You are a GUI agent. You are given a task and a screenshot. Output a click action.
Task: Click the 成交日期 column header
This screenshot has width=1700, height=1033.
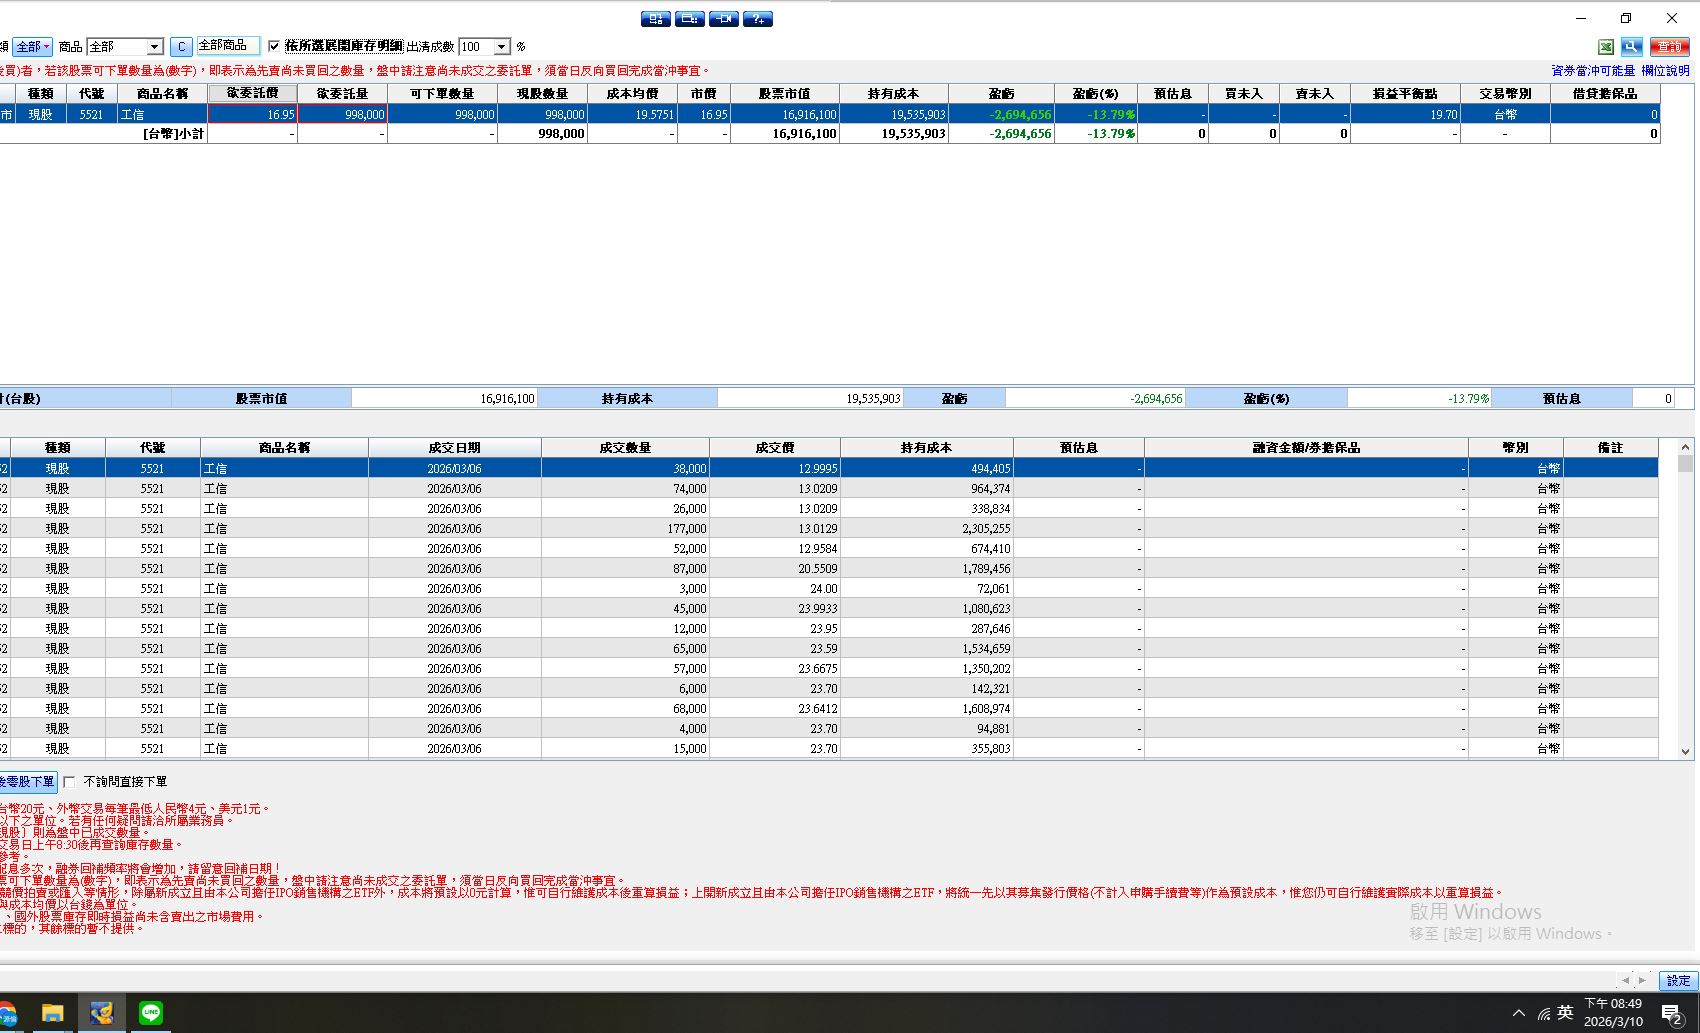point(454,448)
